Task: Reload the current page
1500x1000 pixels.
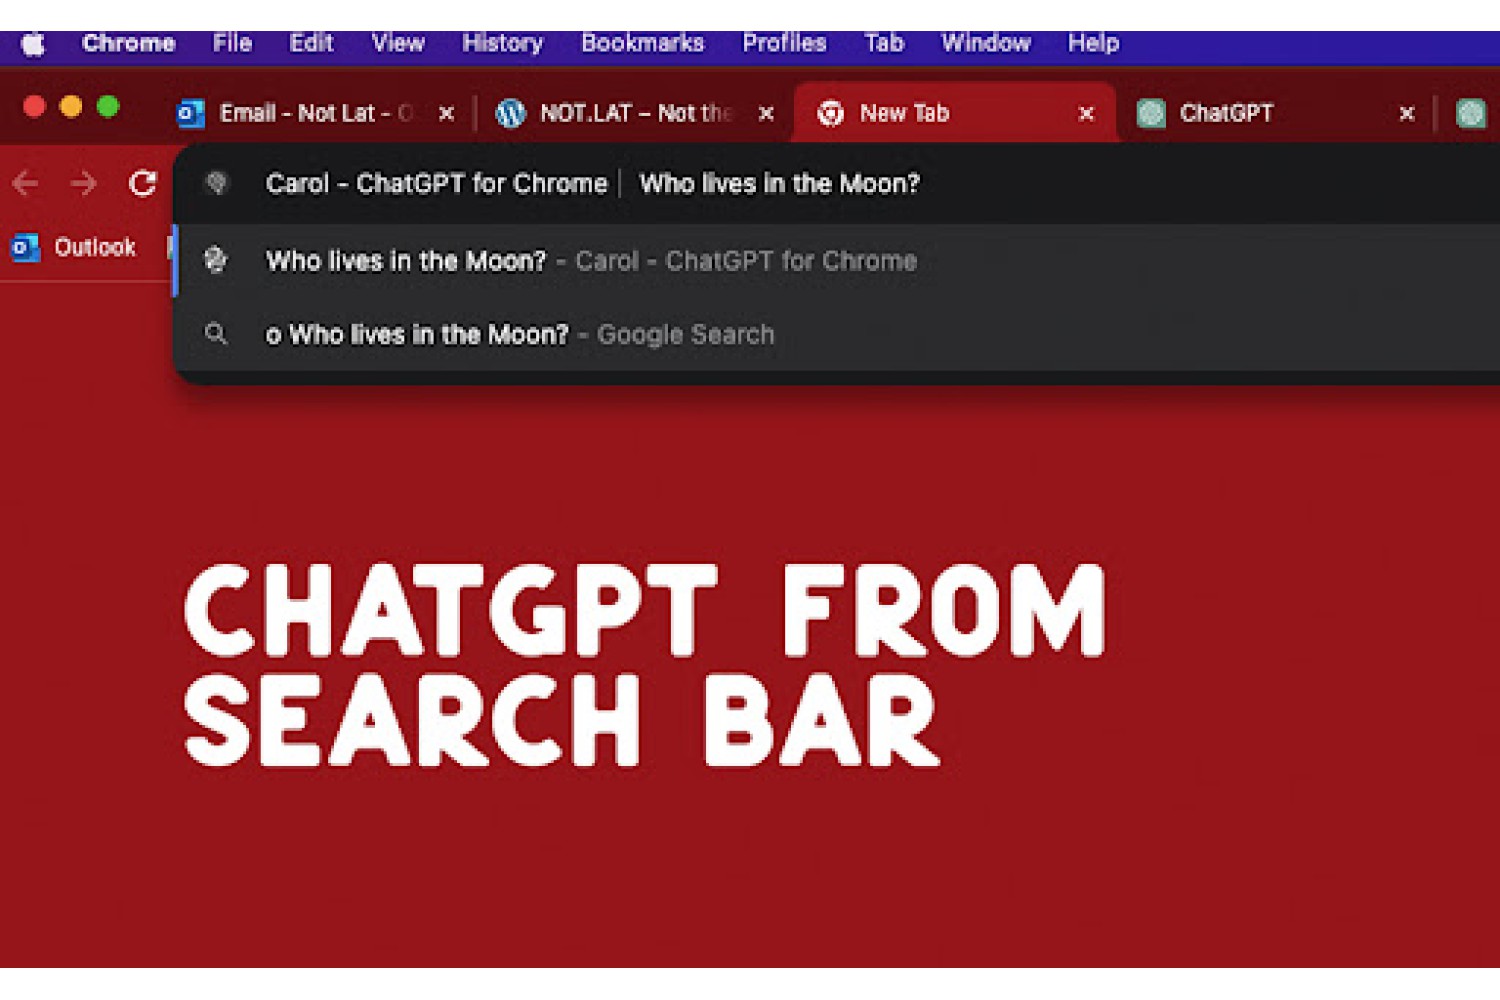Action: [143, 183]
